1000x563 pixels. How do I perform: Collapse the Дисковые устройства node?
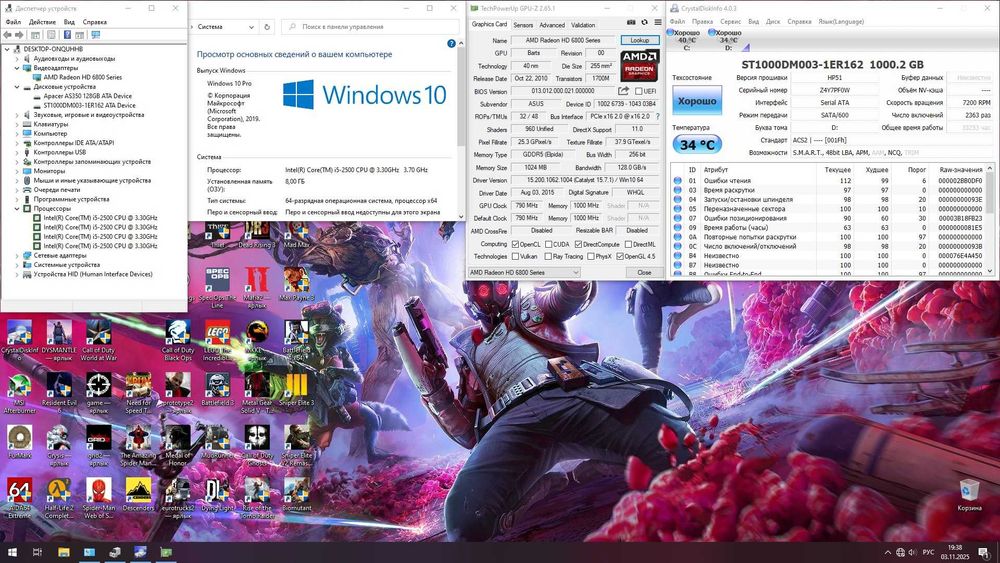click(x=17, y=87)
